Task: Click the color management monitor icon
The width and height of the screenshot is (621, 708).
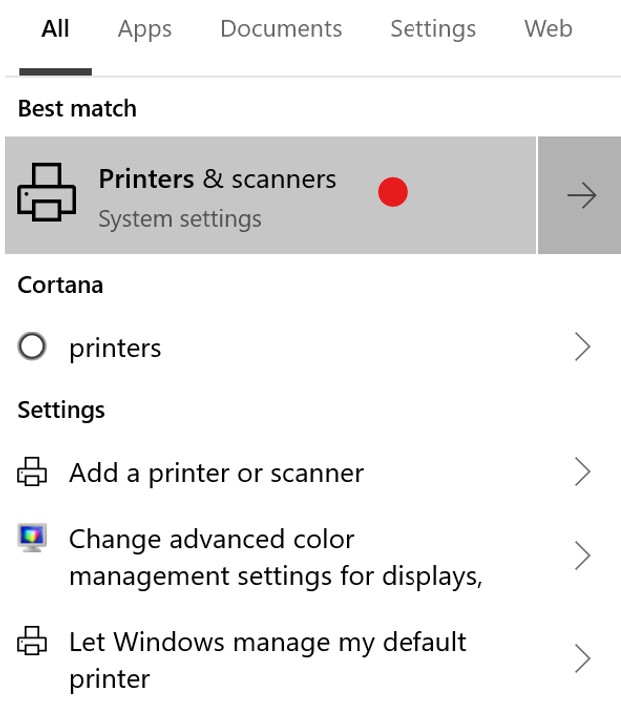Action: coord(32,539)
